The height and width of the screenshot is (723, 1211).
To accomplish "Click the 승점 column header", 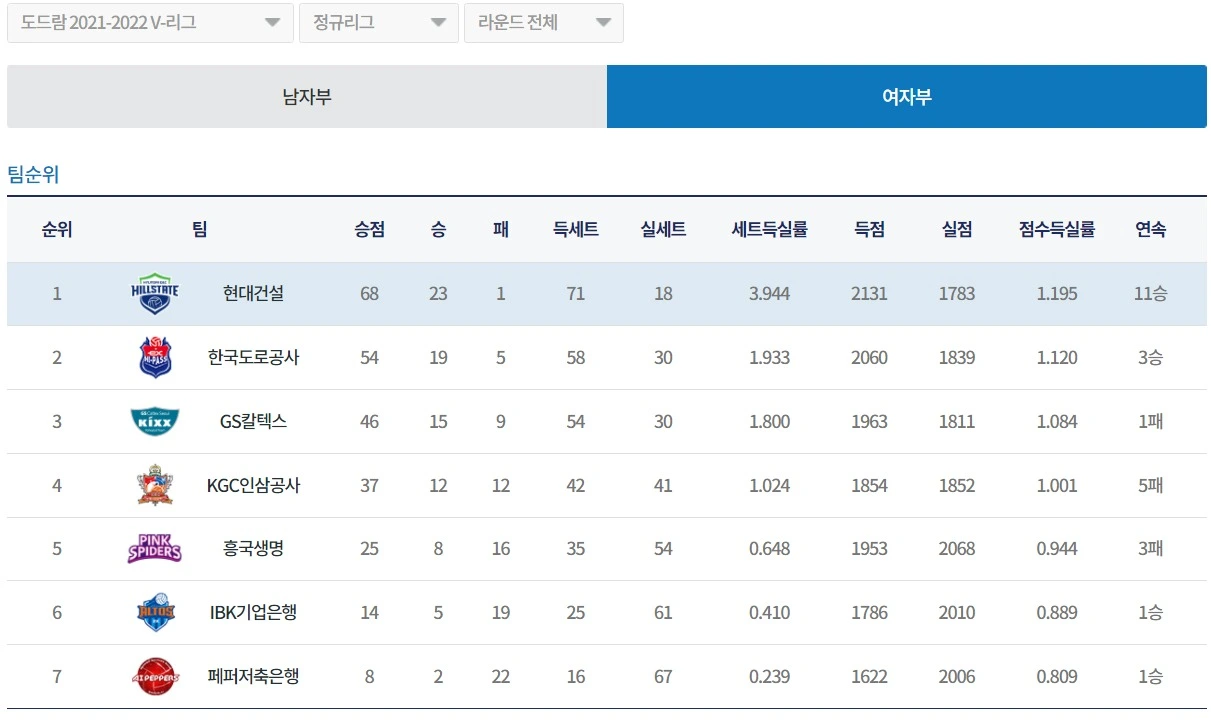I will (369, 229).
